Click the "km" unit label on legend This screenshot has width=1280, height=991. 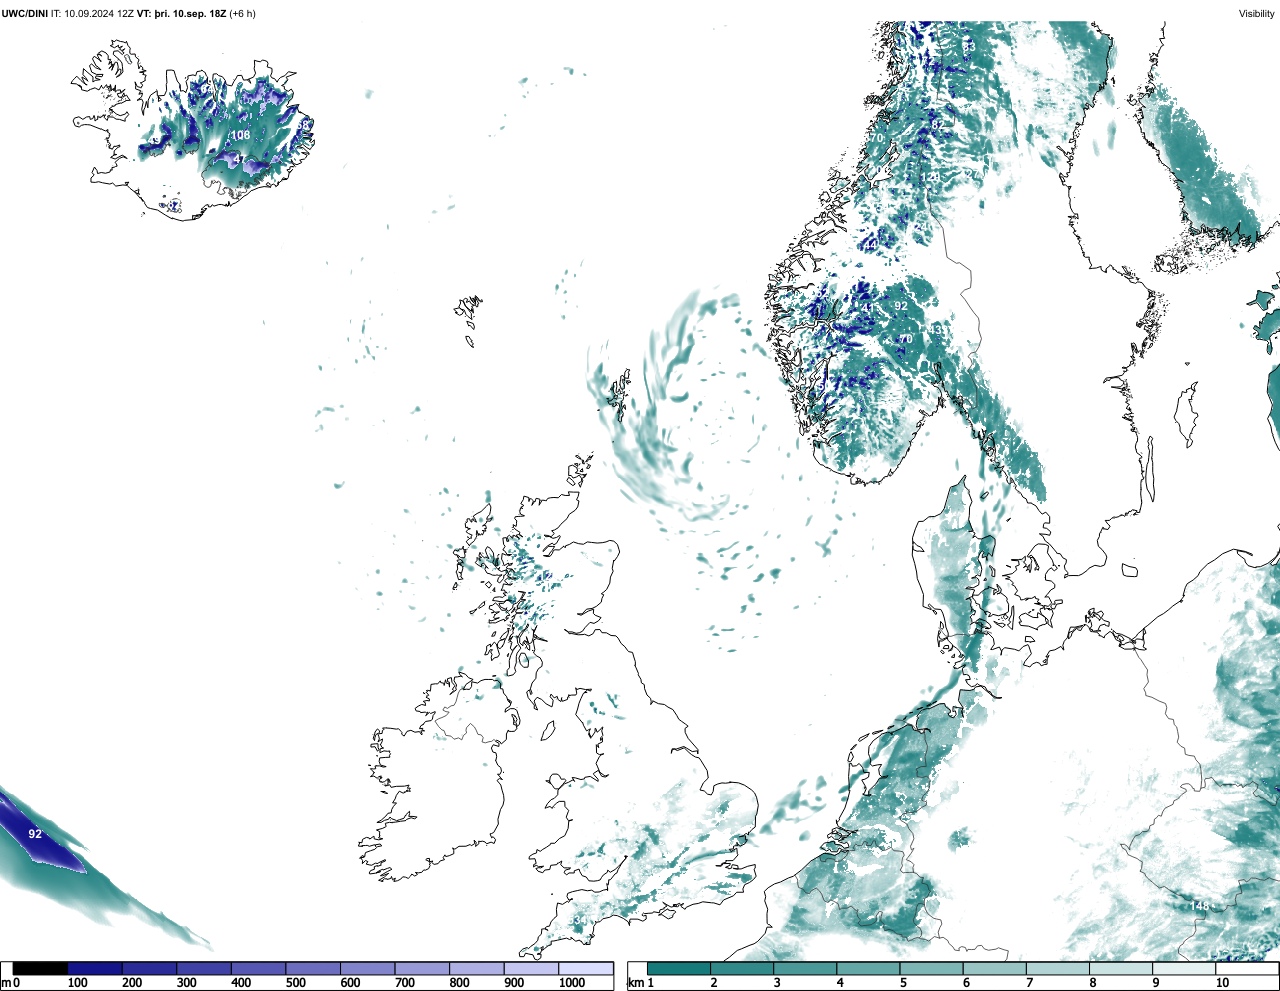636,983
